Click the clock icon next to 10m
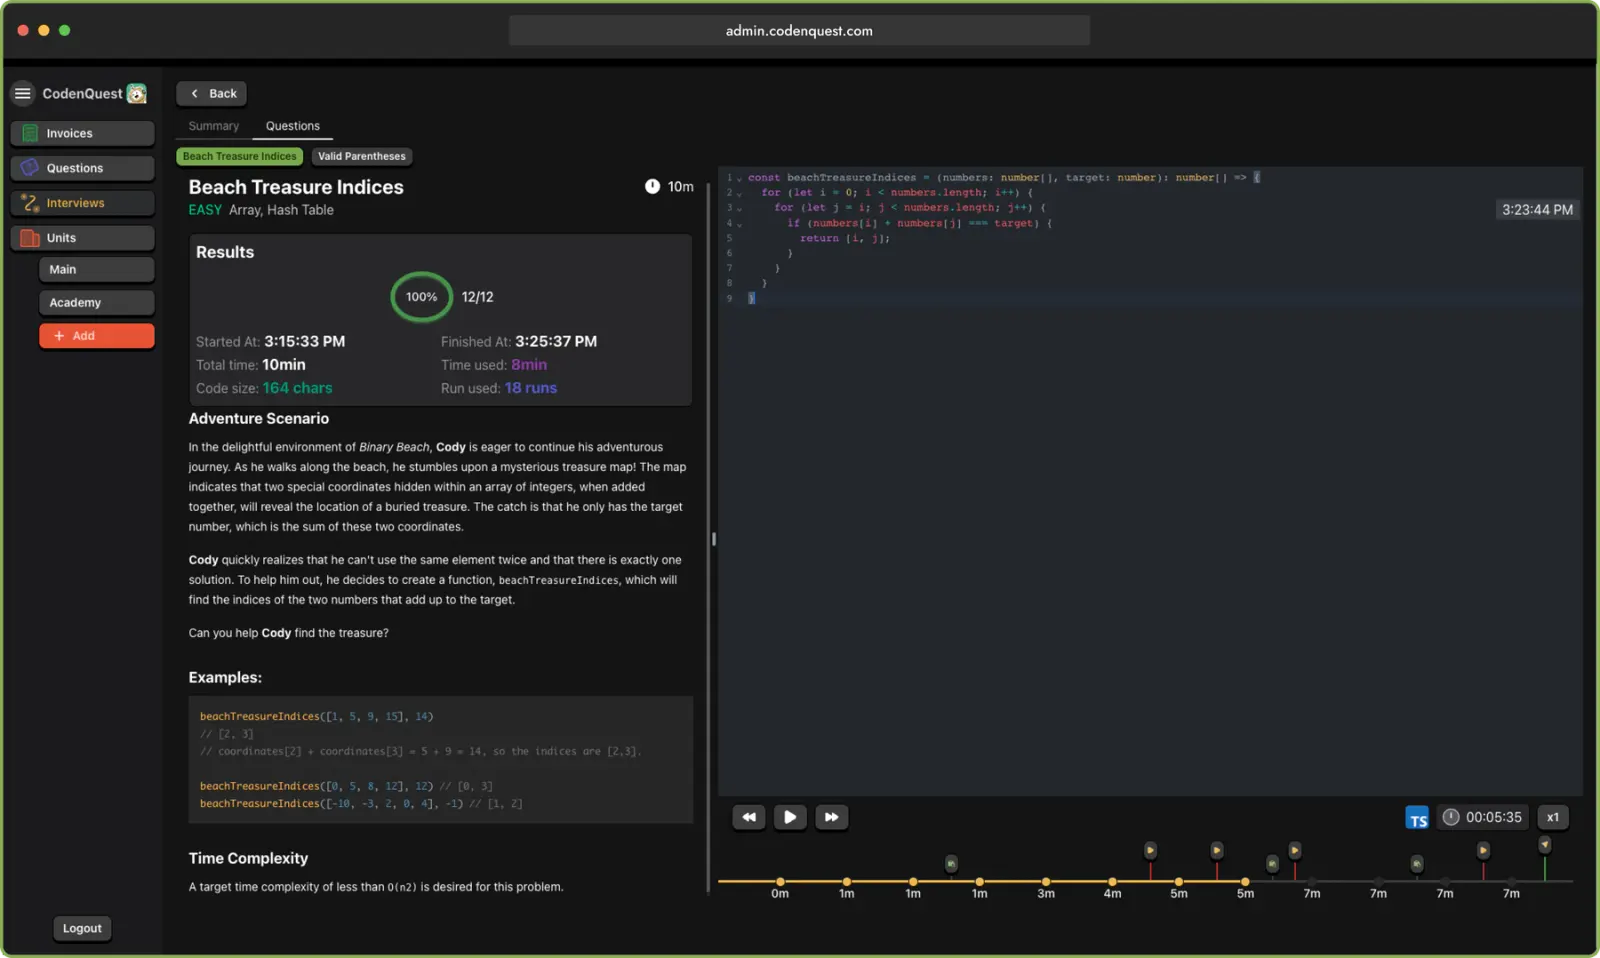The height and width of the screenshot is (958, 1600). tap(652, 186)
